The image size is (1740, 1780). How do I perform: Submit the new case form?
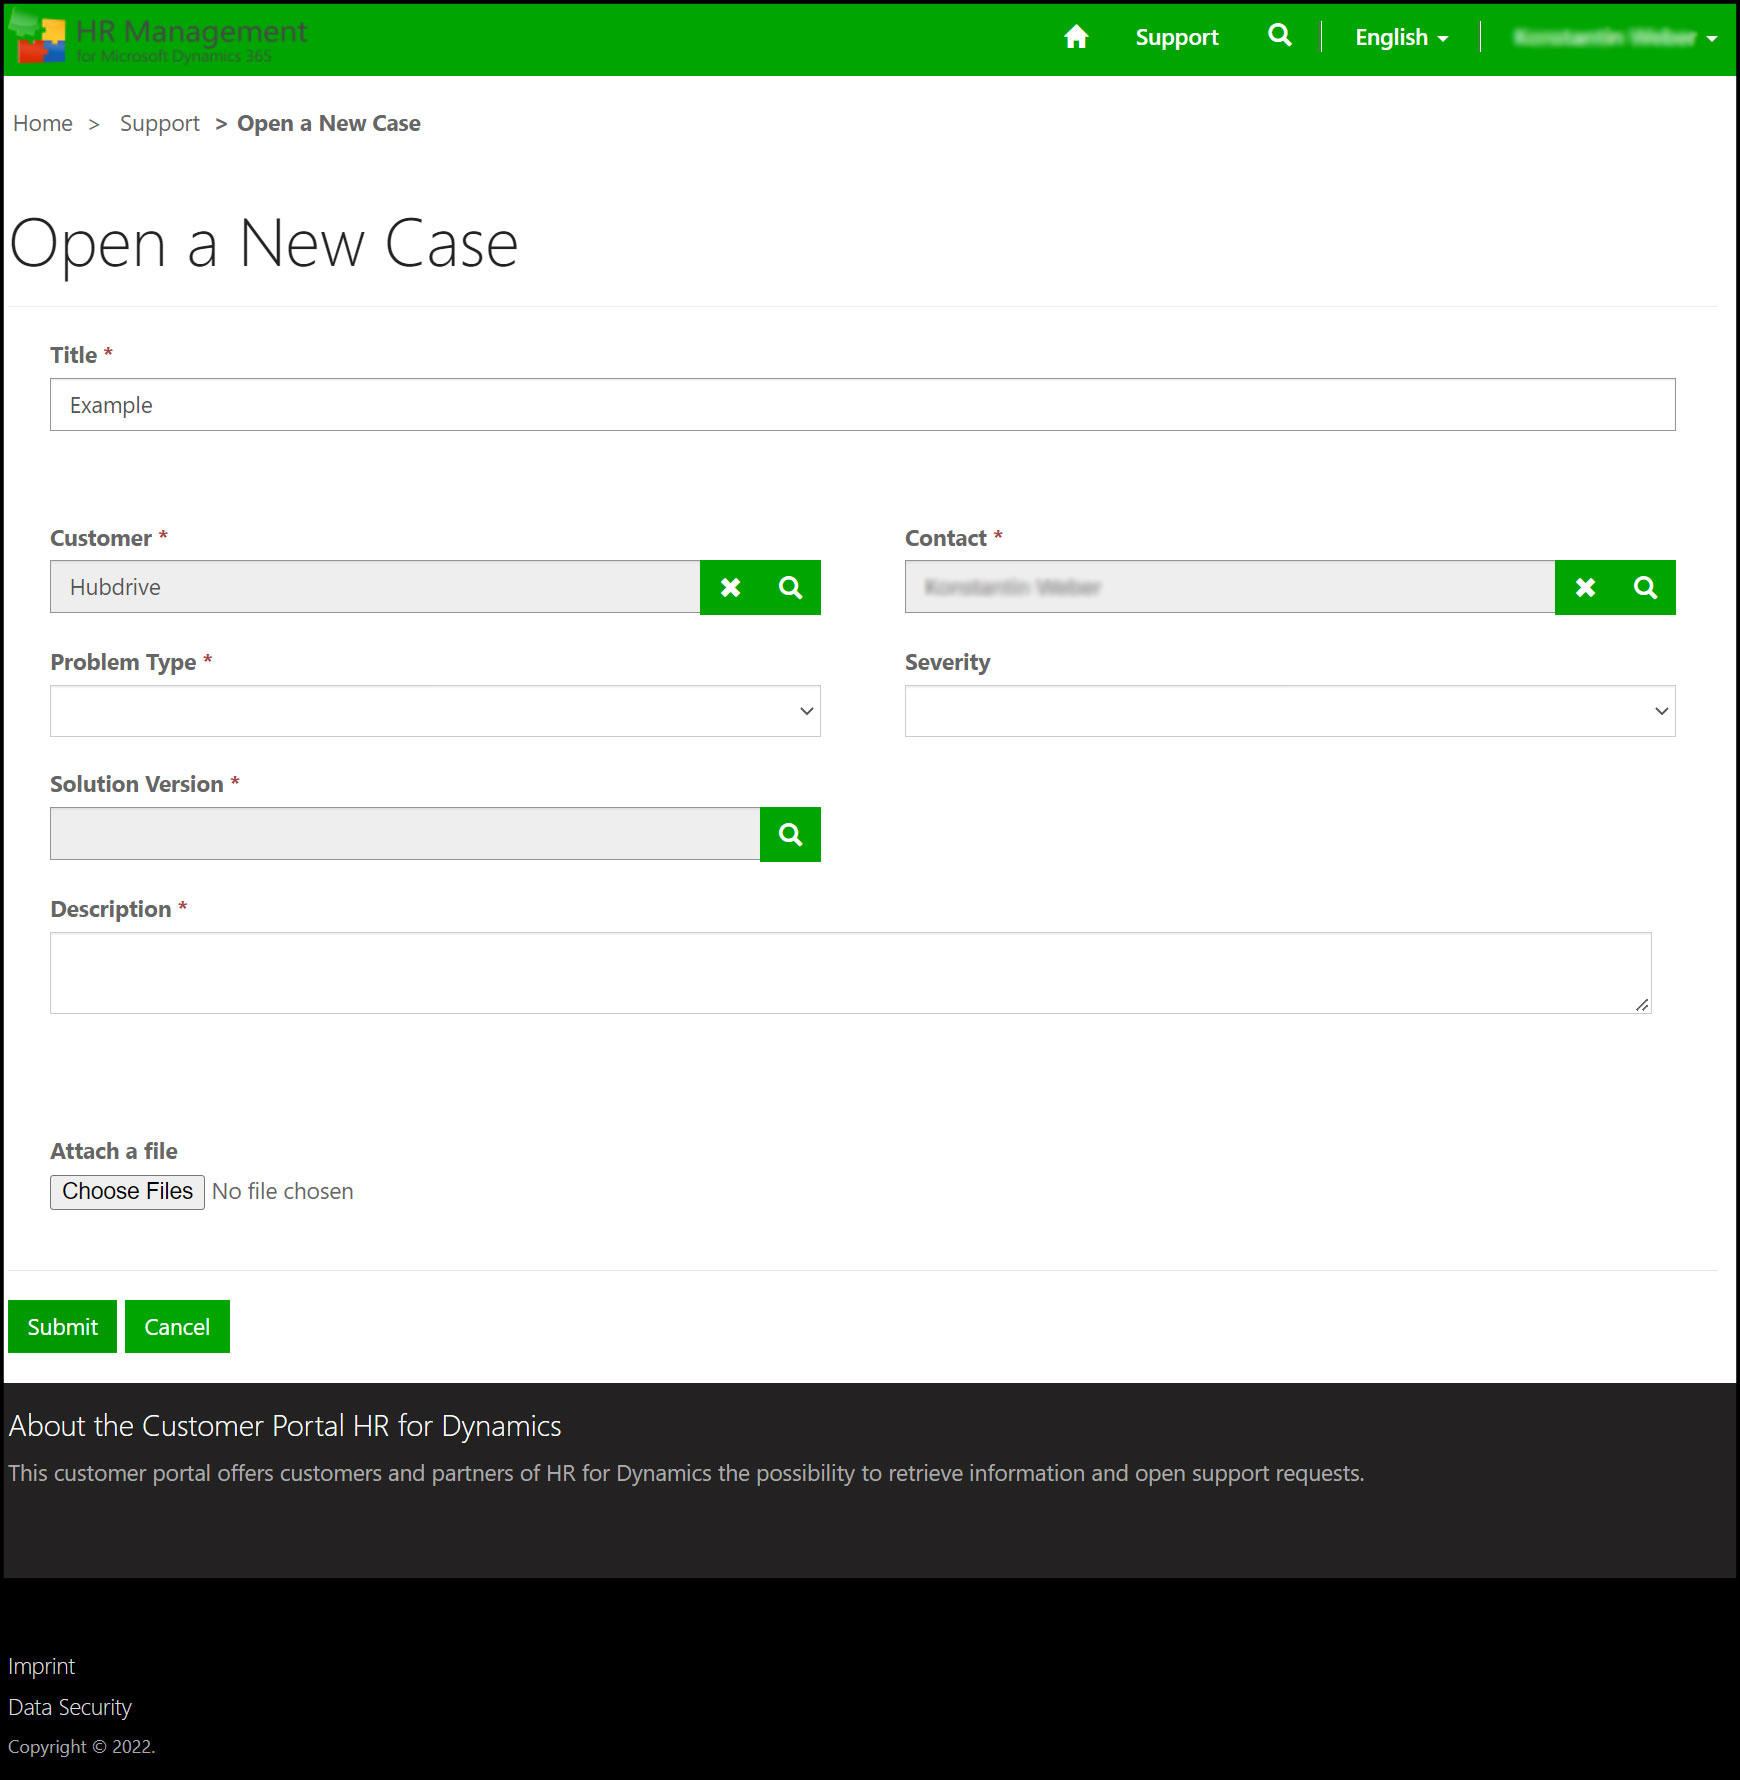(x=62, y=1327)
